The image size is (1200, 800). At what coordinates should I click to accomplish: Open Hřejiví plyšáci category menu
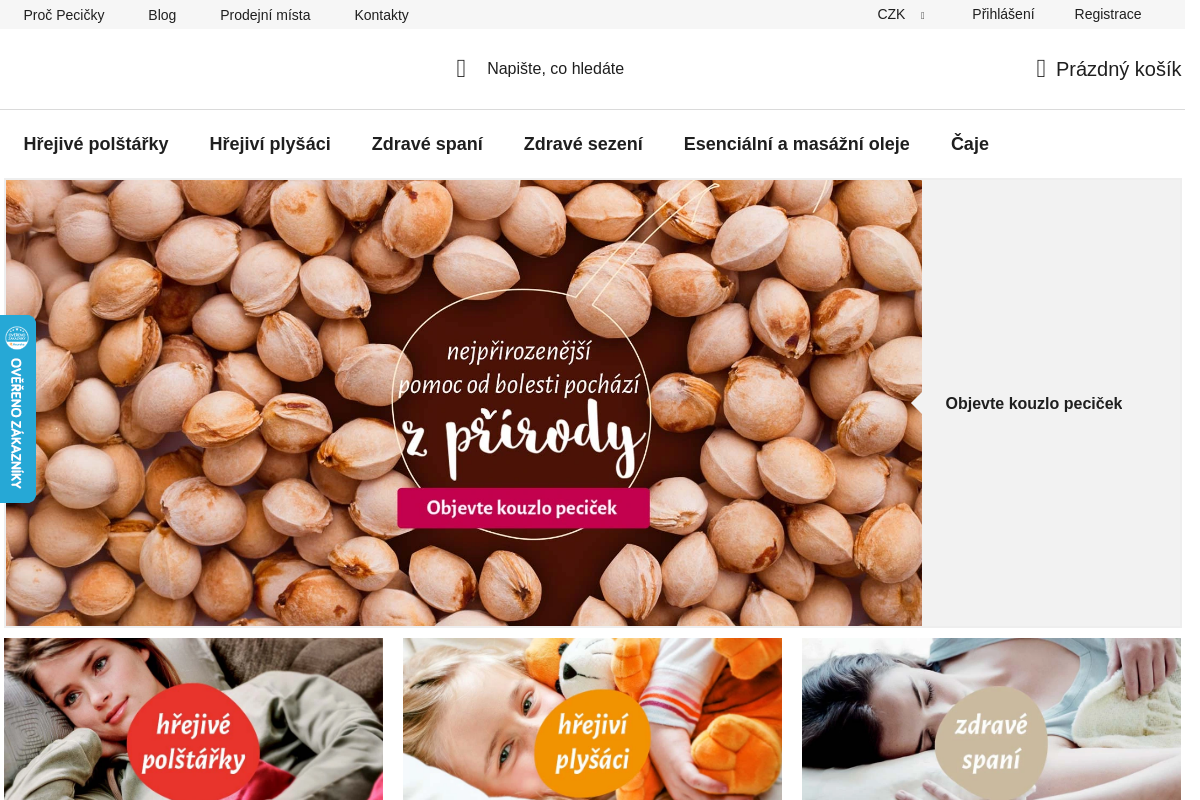pyautogui.click(x=270, y=144)
